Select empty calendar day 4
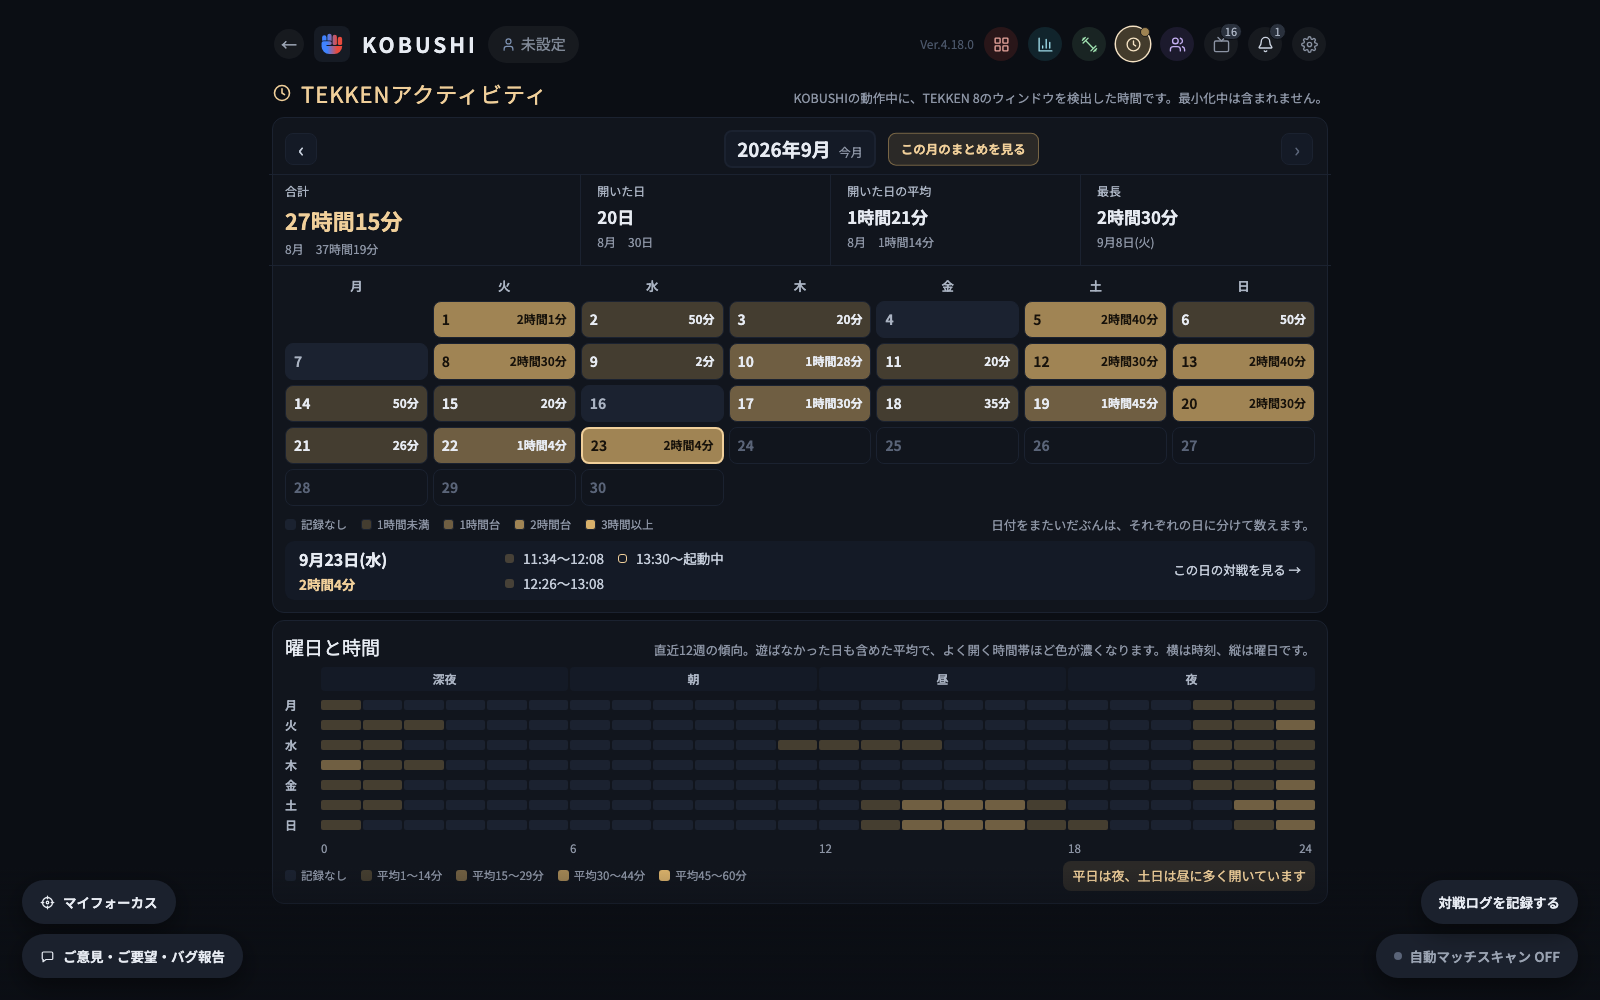The height and width of the screenshot is (1000, 1600). (x=947, y=320)
